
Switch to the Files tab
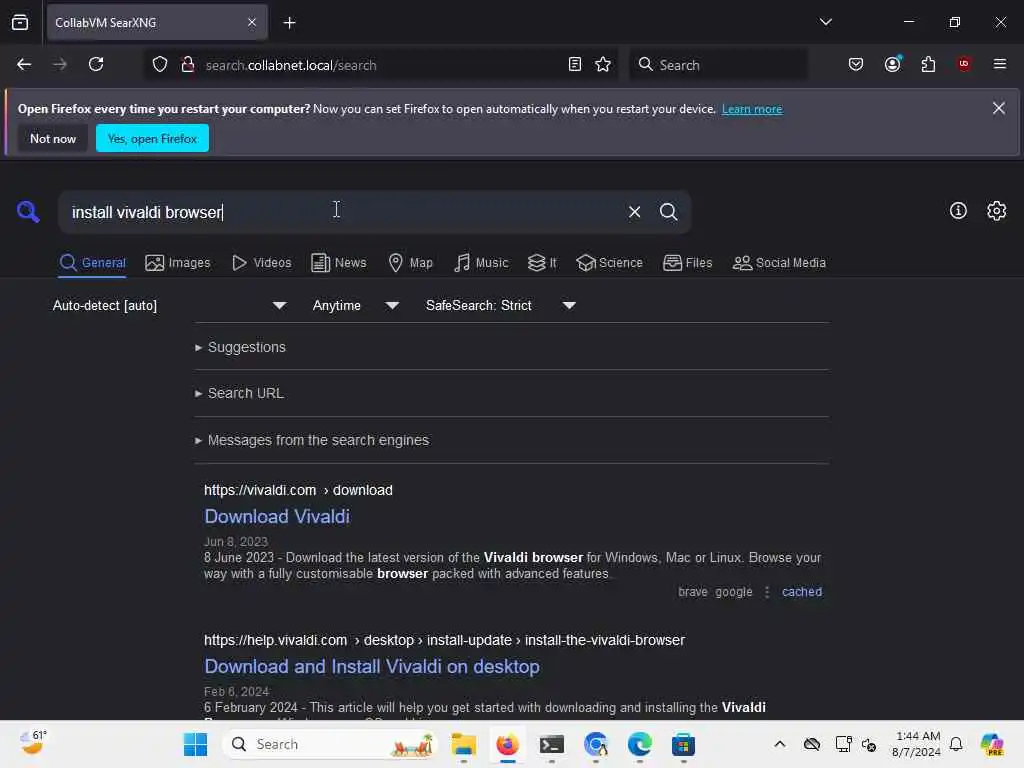[687, 263]
